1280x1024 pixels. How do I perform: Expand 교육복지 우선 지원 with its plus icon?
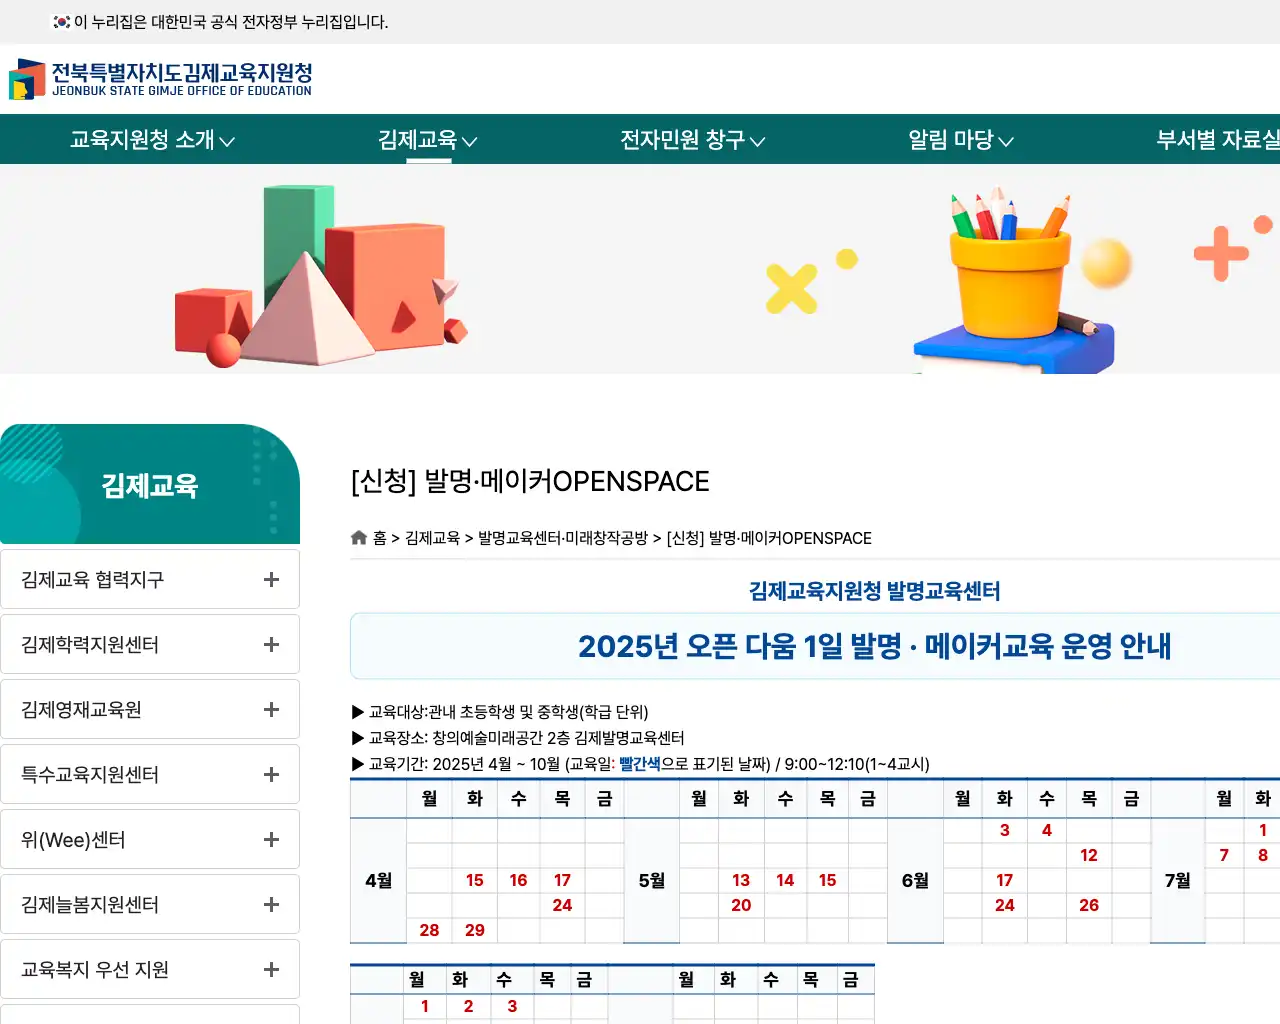271,969
